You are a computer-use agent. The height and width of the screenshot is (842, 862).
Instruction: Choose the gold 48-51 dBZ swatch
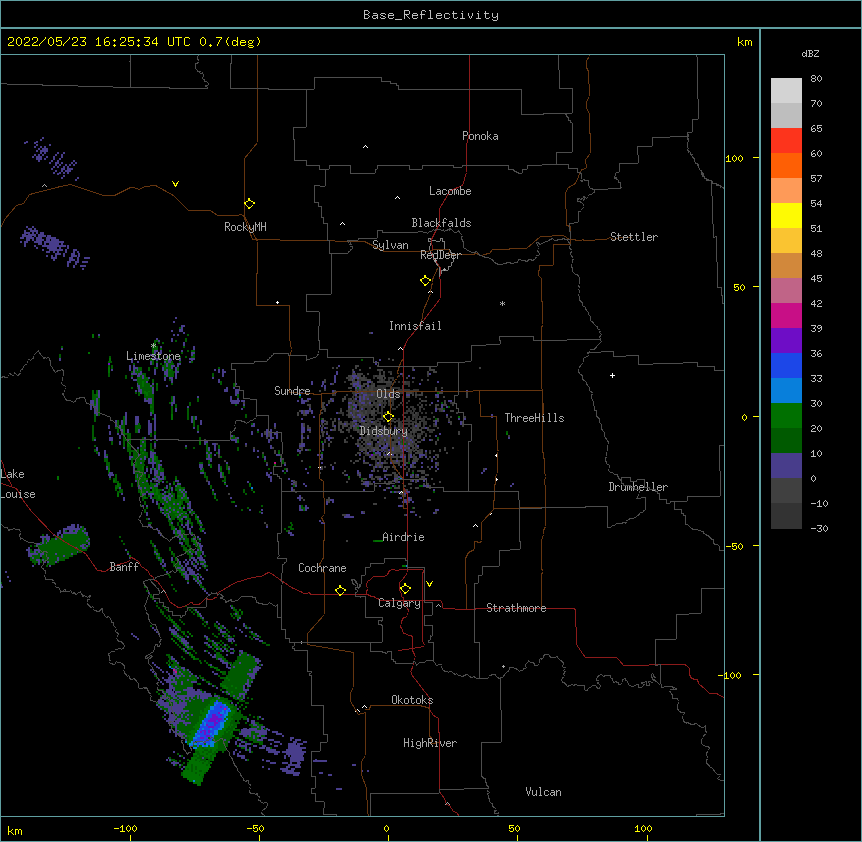click(786, 241)
